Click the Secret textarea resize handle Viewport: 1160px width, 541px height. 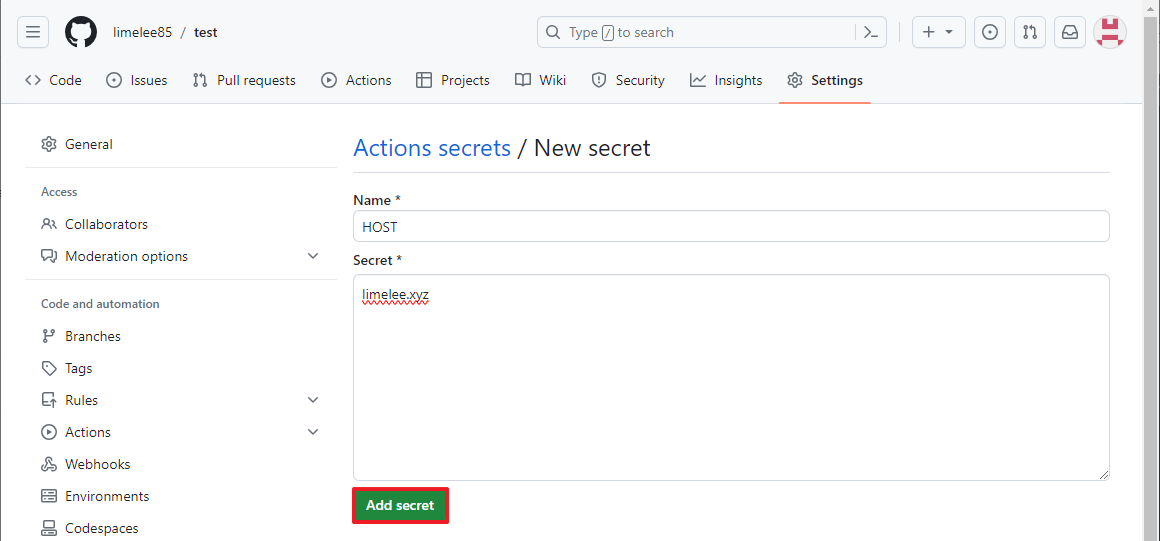(1103, 474)
